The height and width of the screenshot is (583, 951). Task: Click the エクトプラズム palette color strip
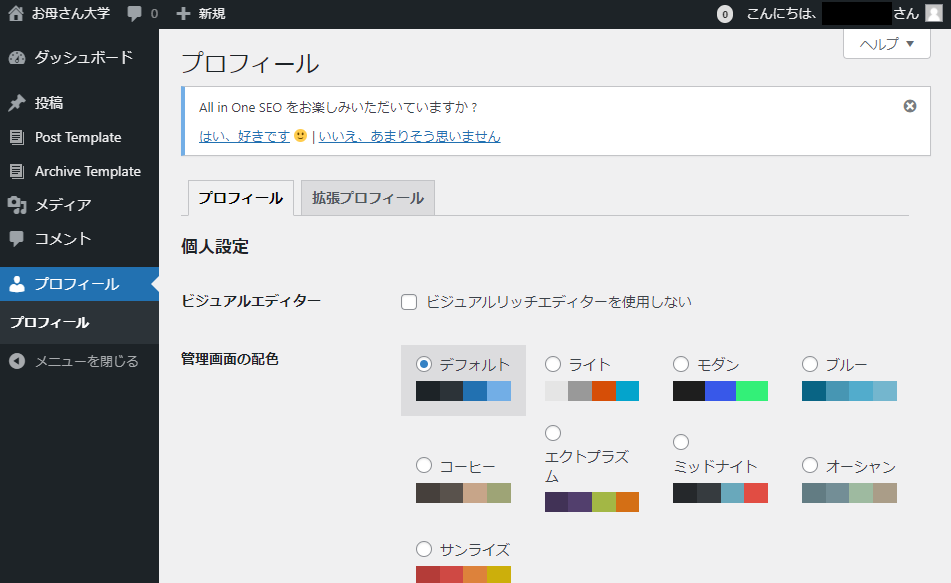[592, 502]
